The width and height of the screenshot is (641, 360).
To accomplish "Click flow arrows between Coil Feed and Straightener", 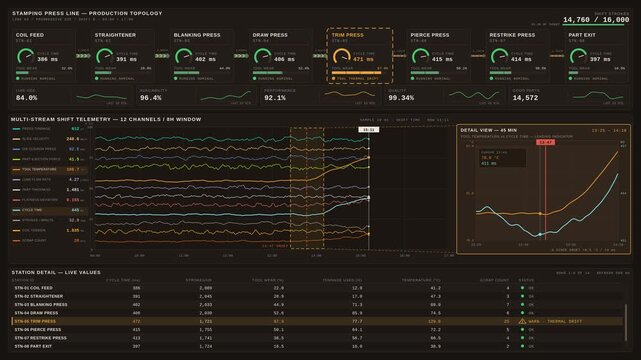I will click(x=83, y=56).
